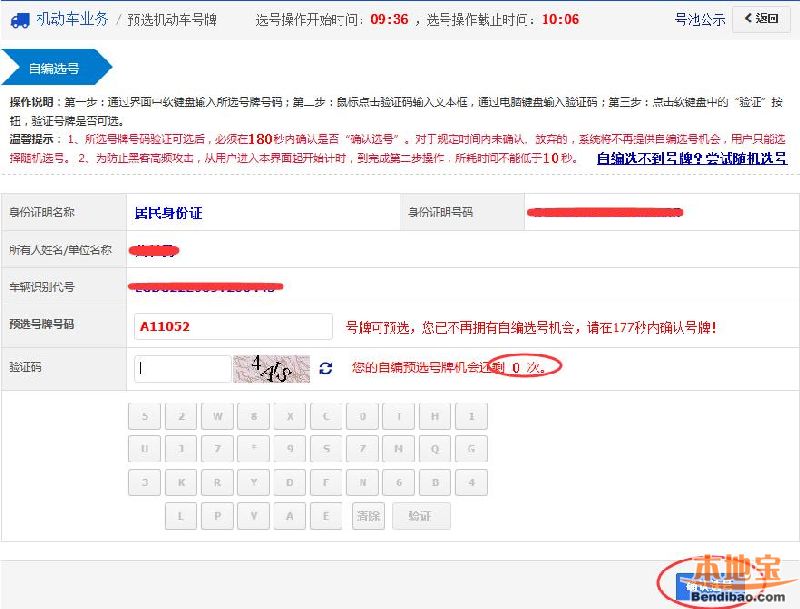Tap the Q key on soft keyboard

click(x=435, y=449)
